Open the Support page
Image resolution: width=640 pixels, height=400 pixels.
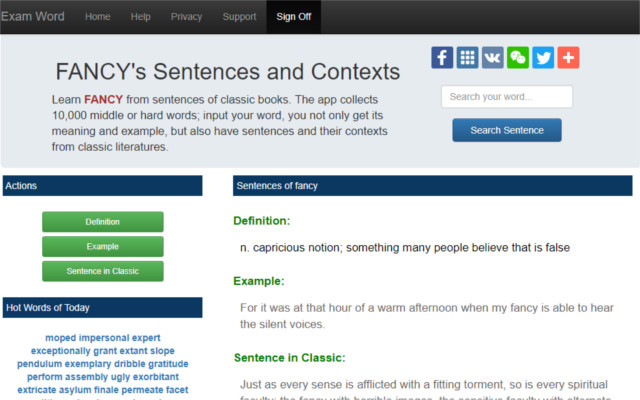239,16
